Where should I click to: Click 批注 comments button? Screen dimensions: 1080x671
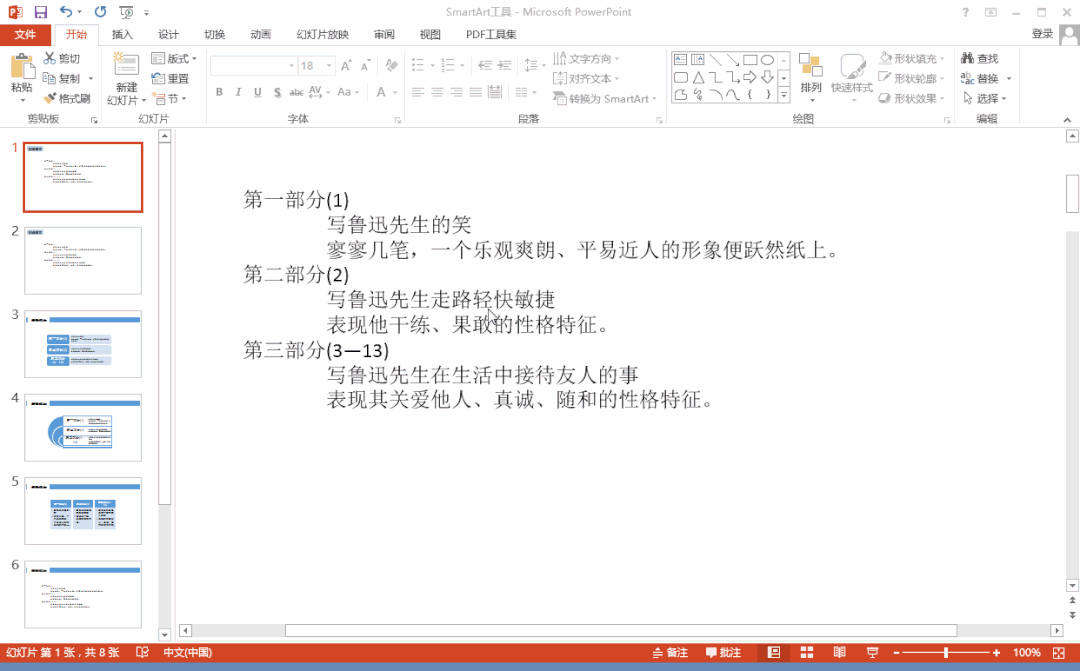[x=723, y=652]
